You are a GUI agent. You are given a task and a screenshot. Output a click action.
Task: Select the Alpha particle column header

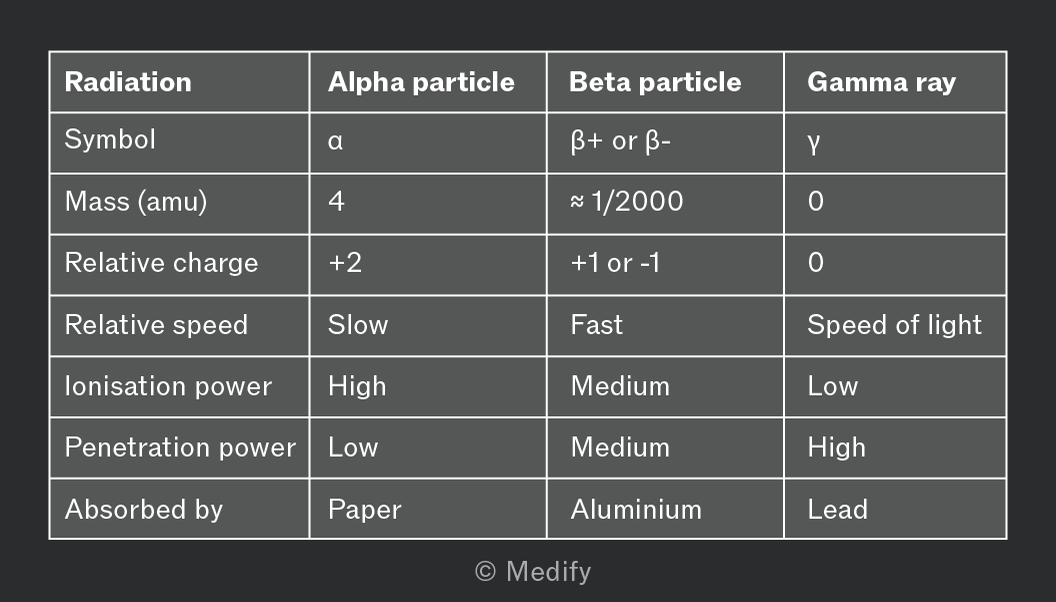(428, 82)
